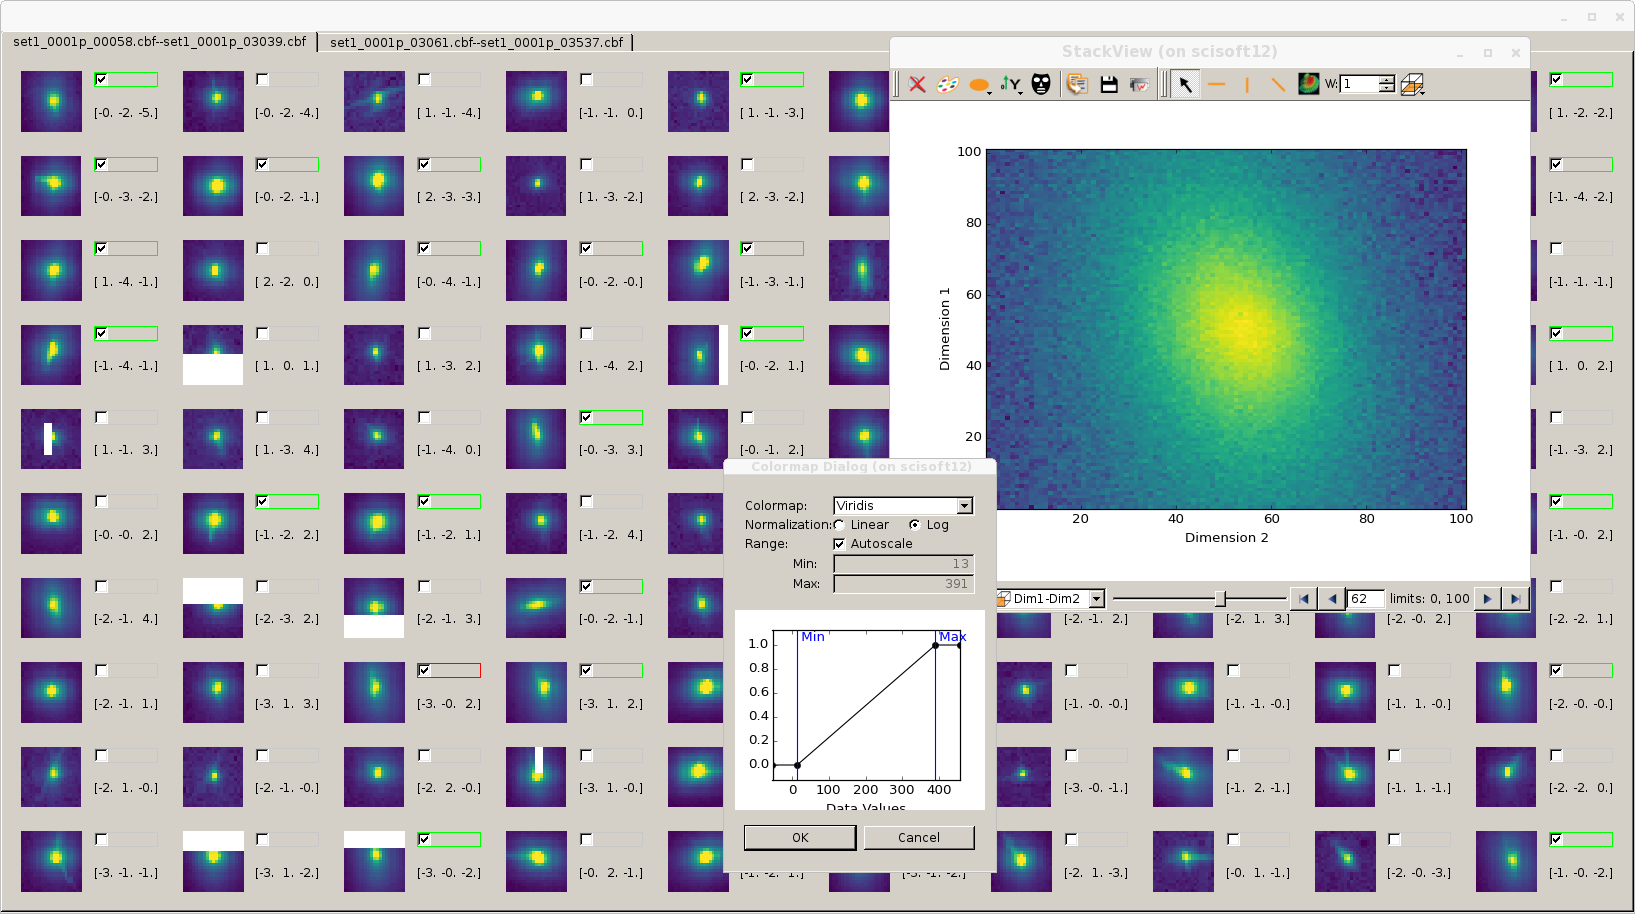Toggle checkbox for reflection [-0. -2. -5.]
Viewport: 1635px width, 914px height.
101,79
